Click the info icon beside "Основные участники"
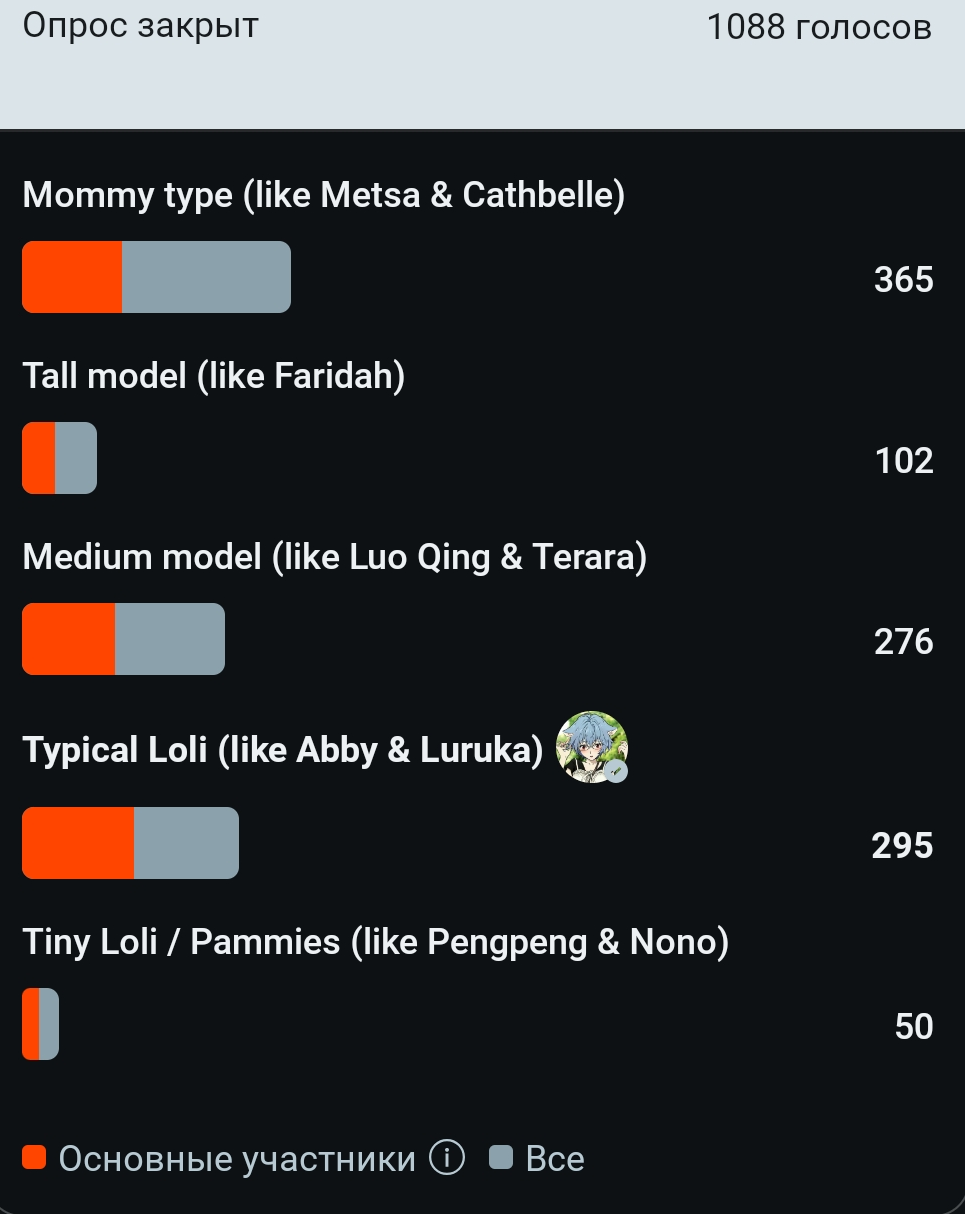This screenshot has height=1214, width=965. (x=447, y=1158)
